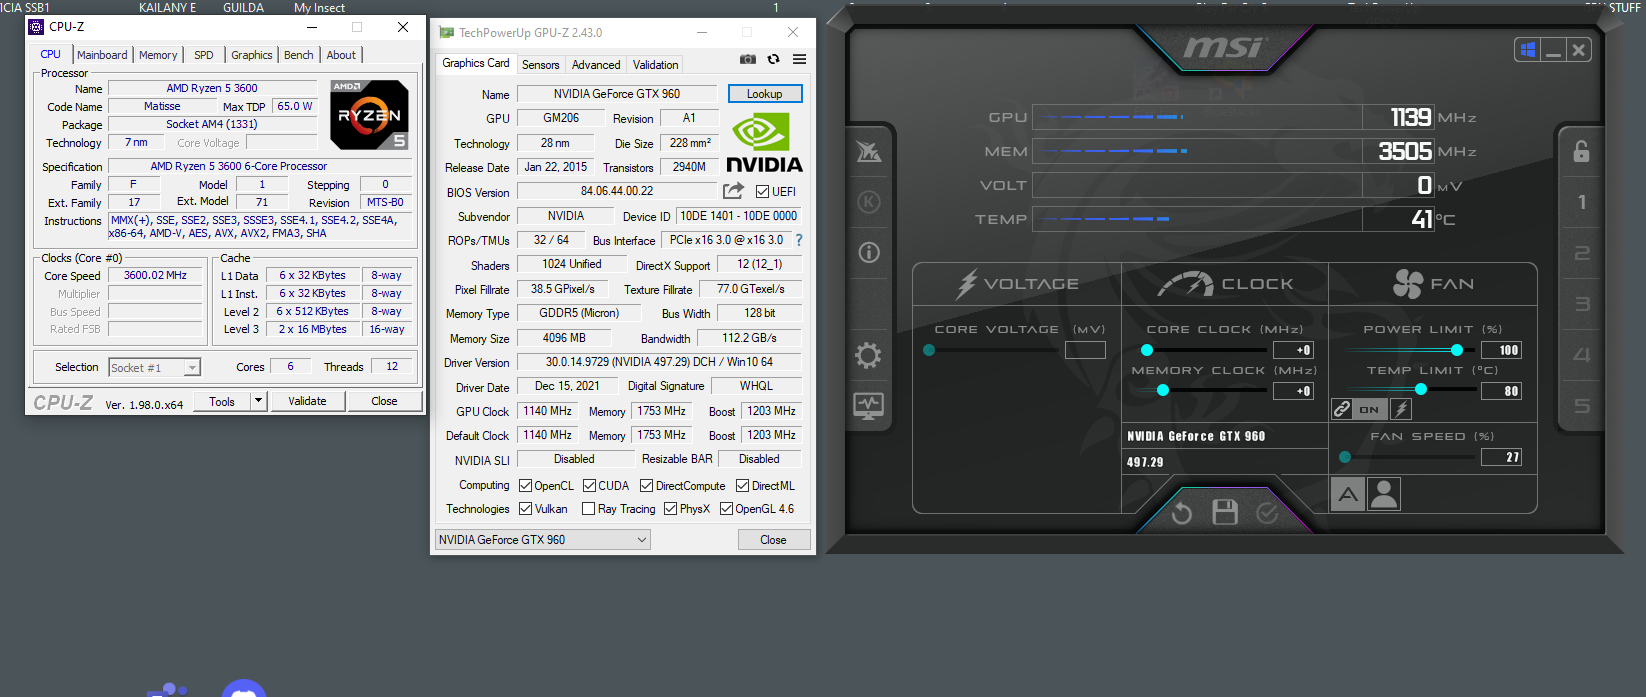Open the SPD tab in CPU-Z

point(204,55)
